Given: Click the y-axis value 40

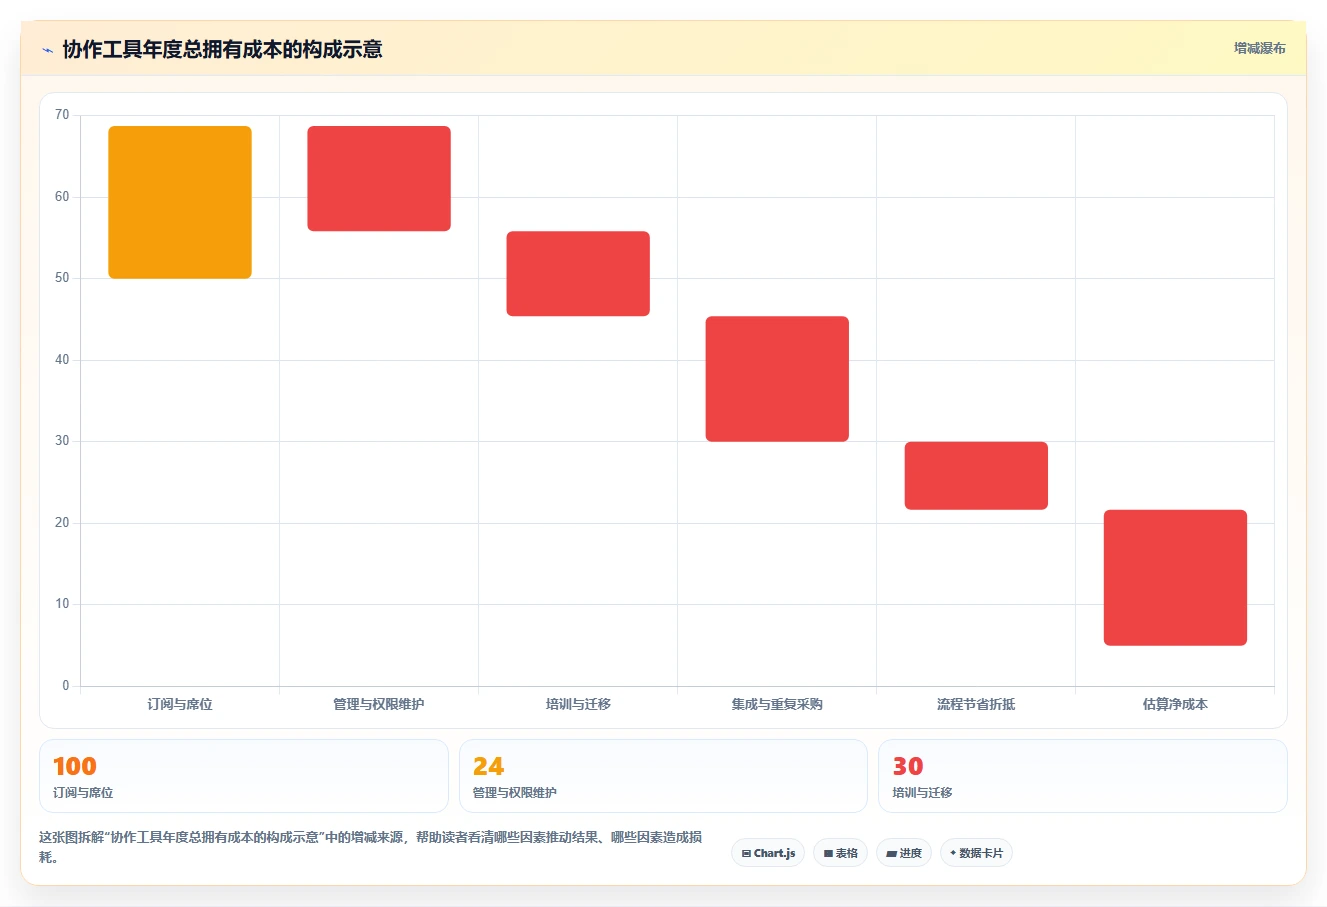Looking at the screenshot, I should tap(62, 360).
